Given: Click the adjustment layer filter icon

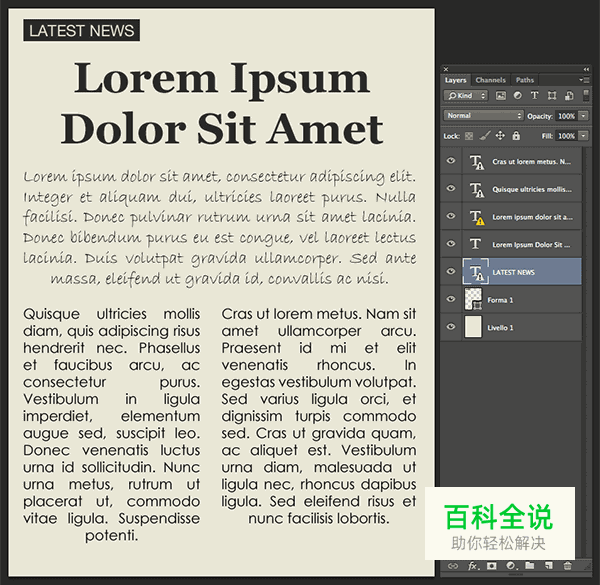Looking at the screenshot, I should point(518,96).
